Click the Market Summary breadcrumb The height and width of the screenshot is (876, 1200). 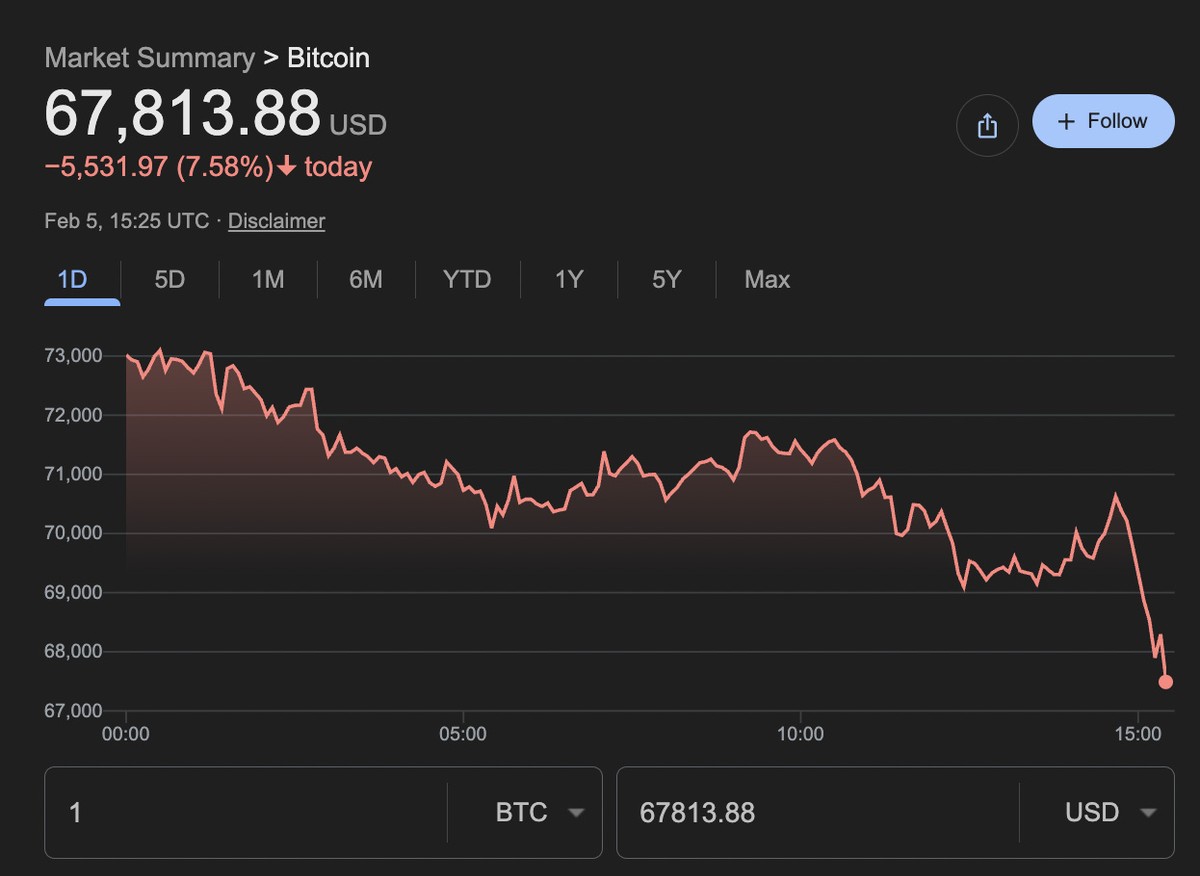coord(149,58)
